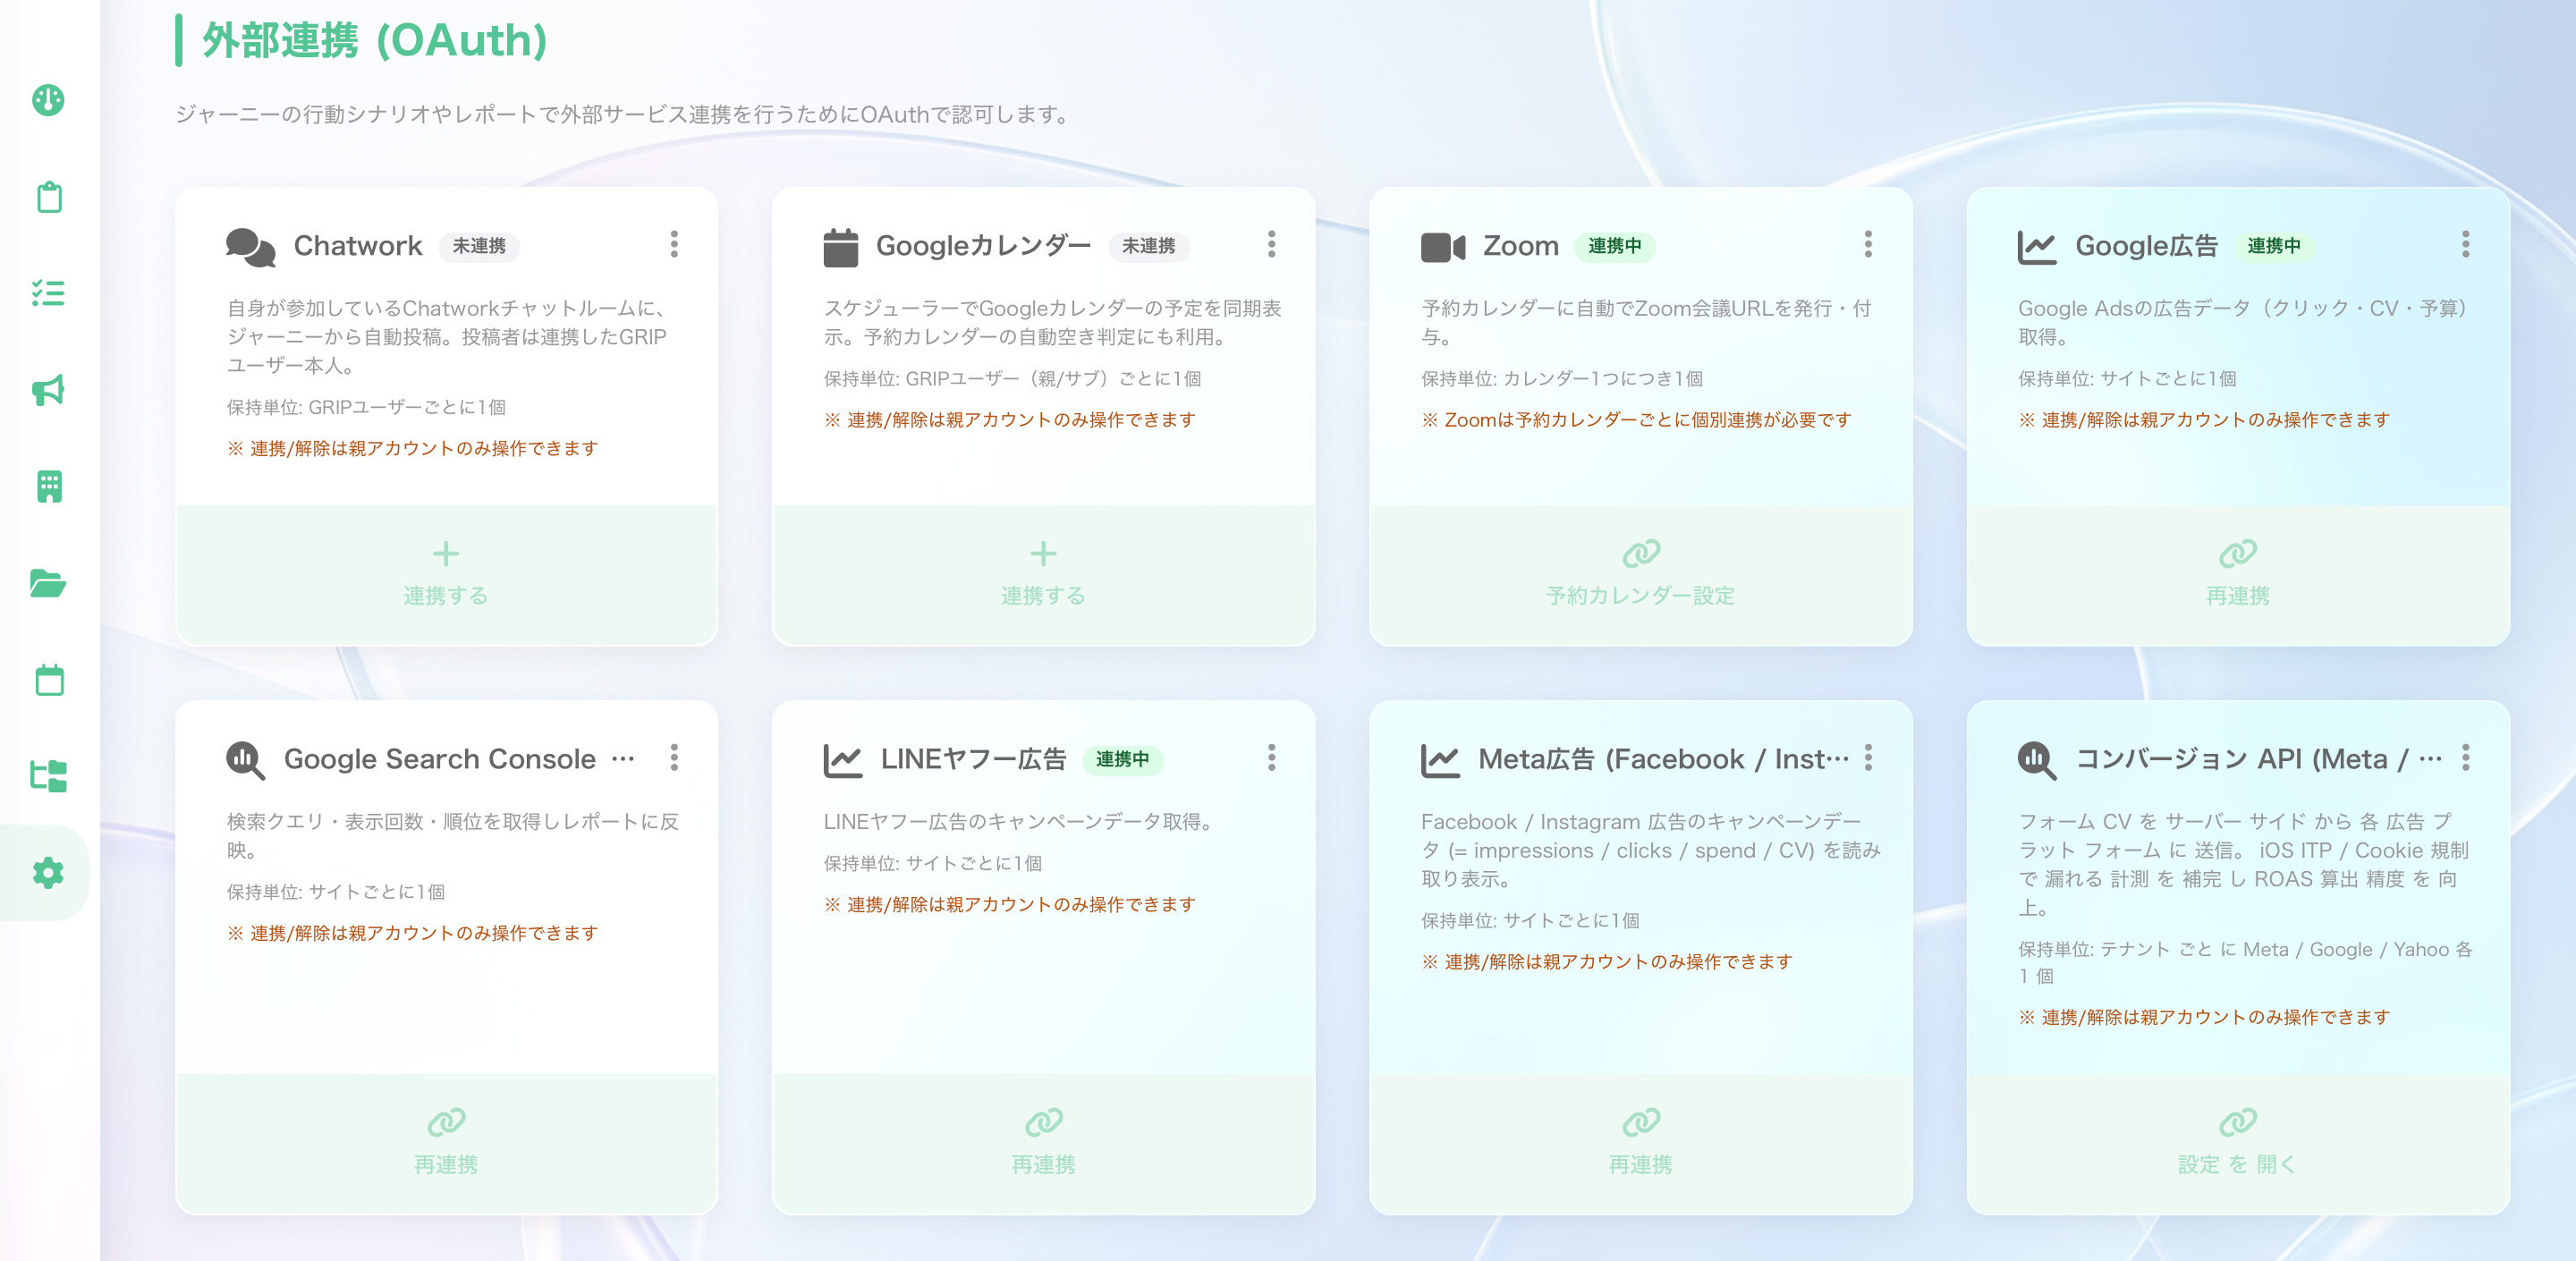The height and width of the screenshot is (1261, 2576).
Task: Click the Google広告 card title
Action: 2146,246
